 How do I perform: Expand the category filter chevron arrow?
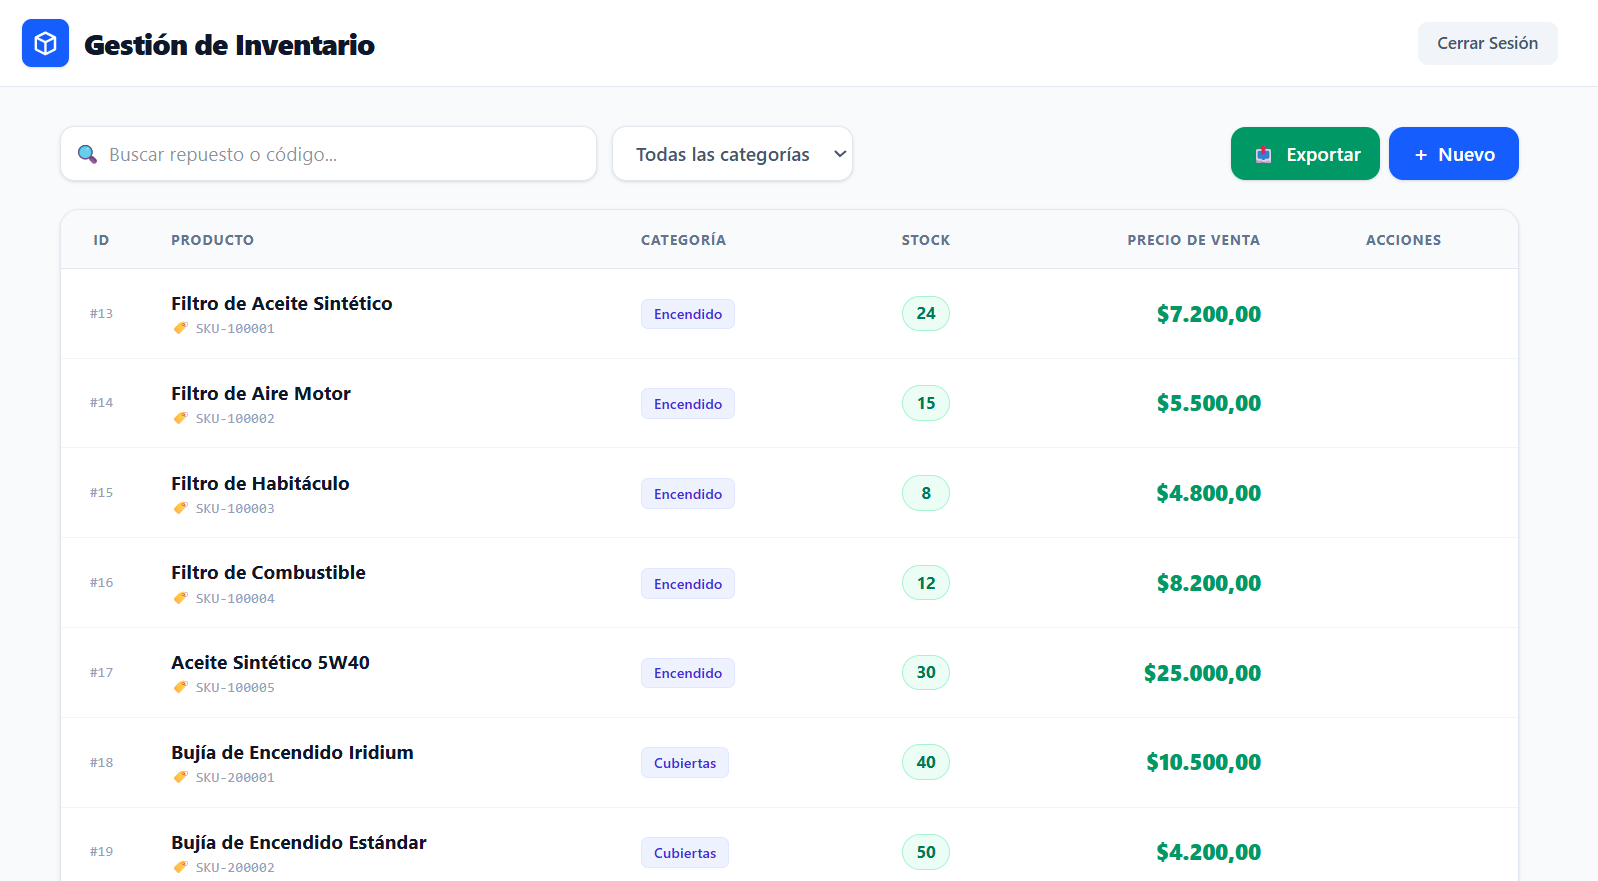840,154
